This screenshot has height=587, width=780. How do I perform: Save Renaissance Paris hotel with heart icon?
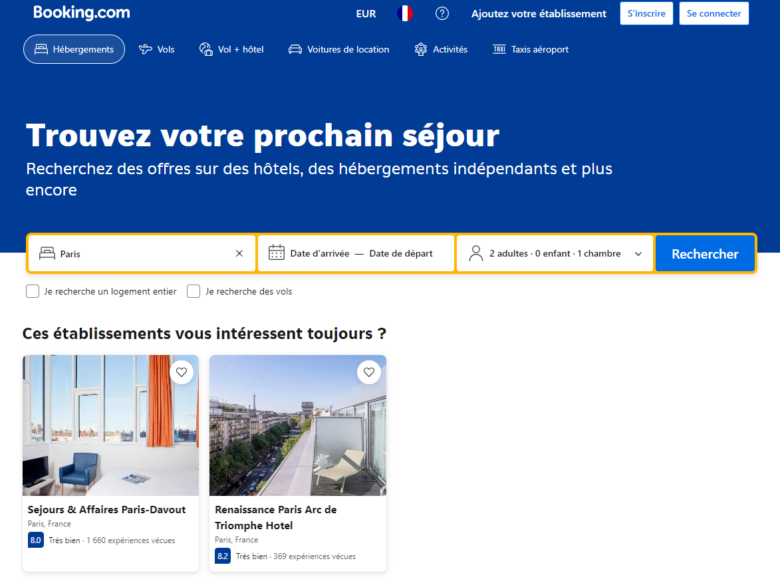point(369,372)
